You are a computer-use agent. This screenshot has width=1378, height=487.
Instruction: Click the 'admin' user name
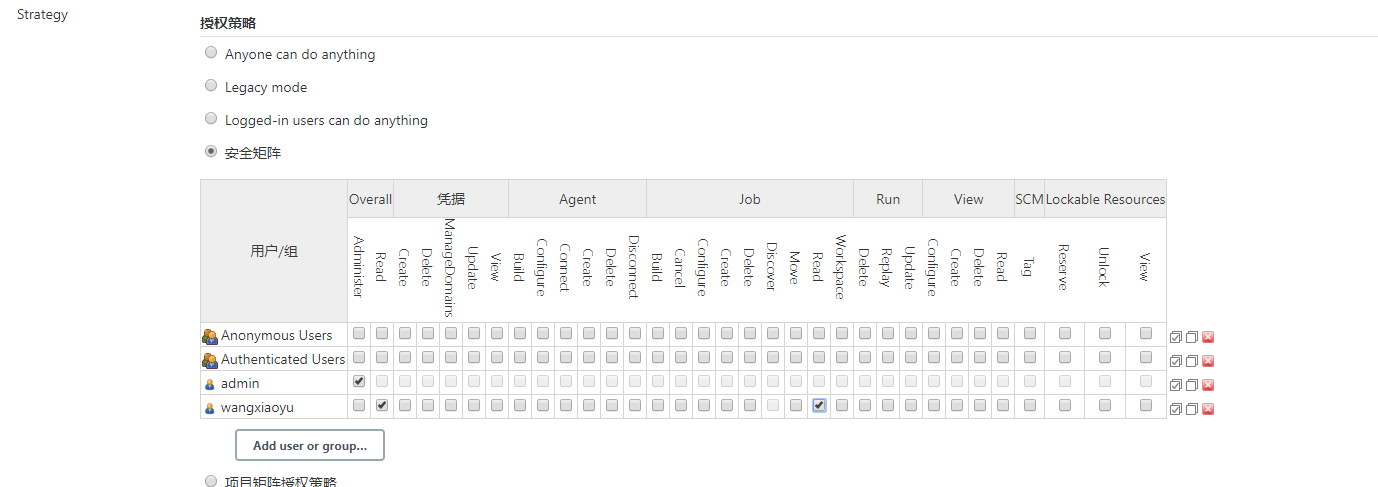240,384
